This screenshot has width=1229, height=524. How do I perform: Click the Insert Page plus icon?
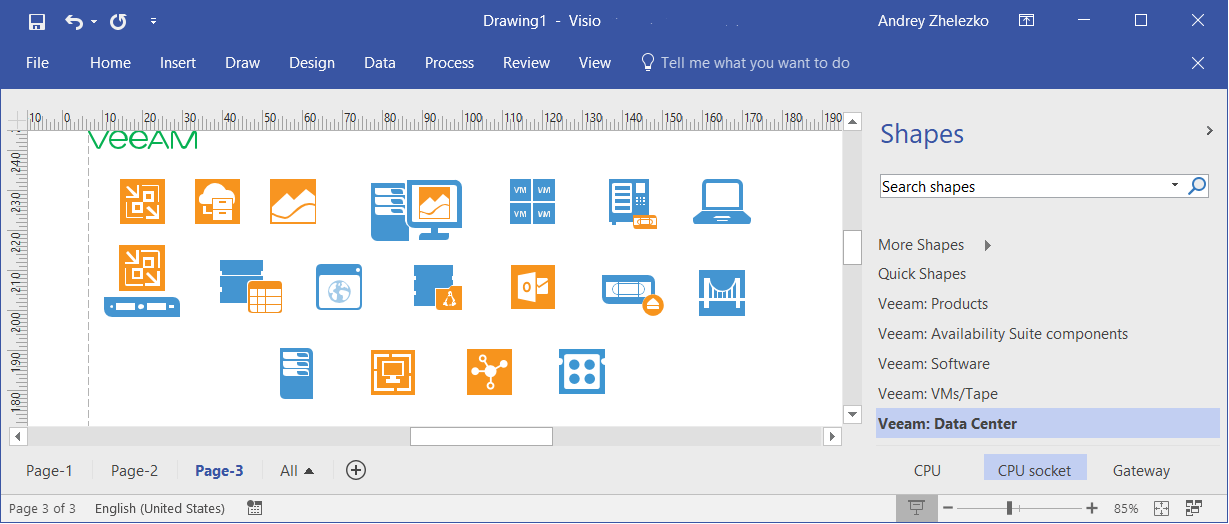pos(355,470)
